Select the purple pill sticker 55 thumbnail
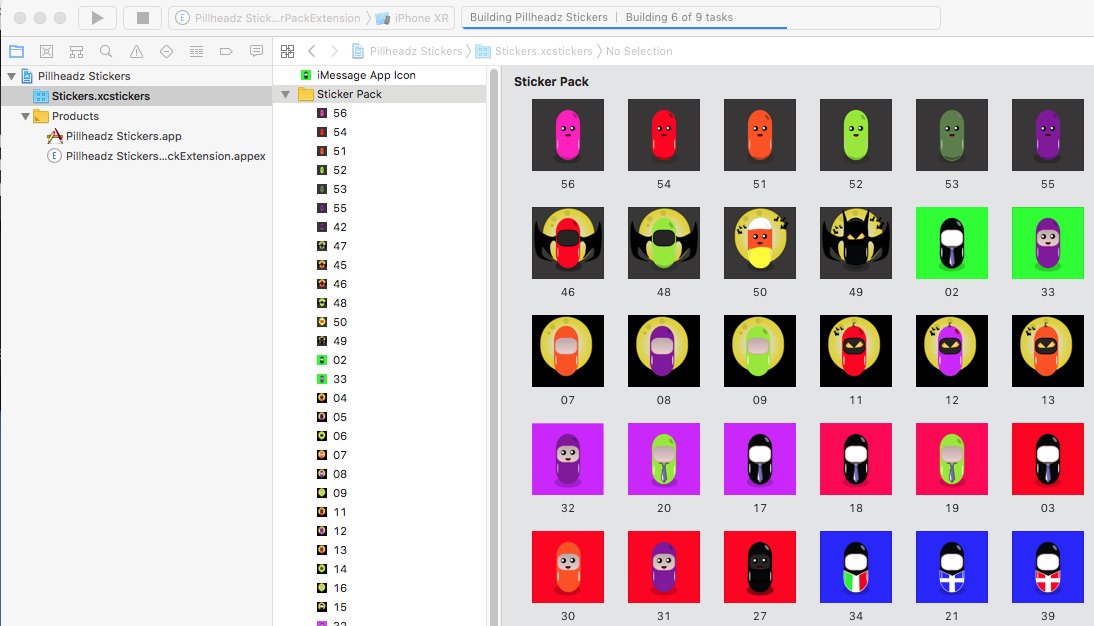The width and height of the screenshot is (1094, 626). click(1048, 135)
